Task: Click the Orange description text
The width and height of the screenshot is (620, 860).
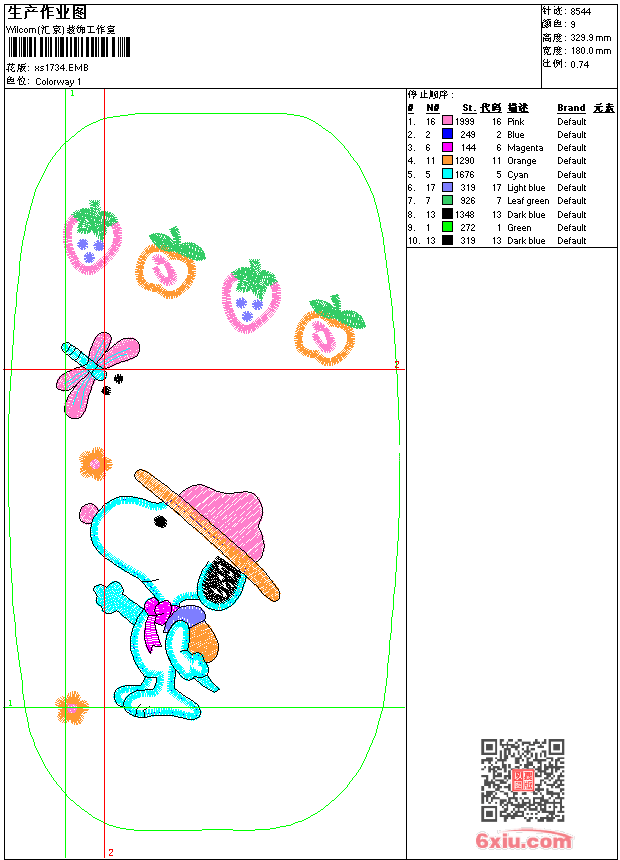Action: pos(522,161)
